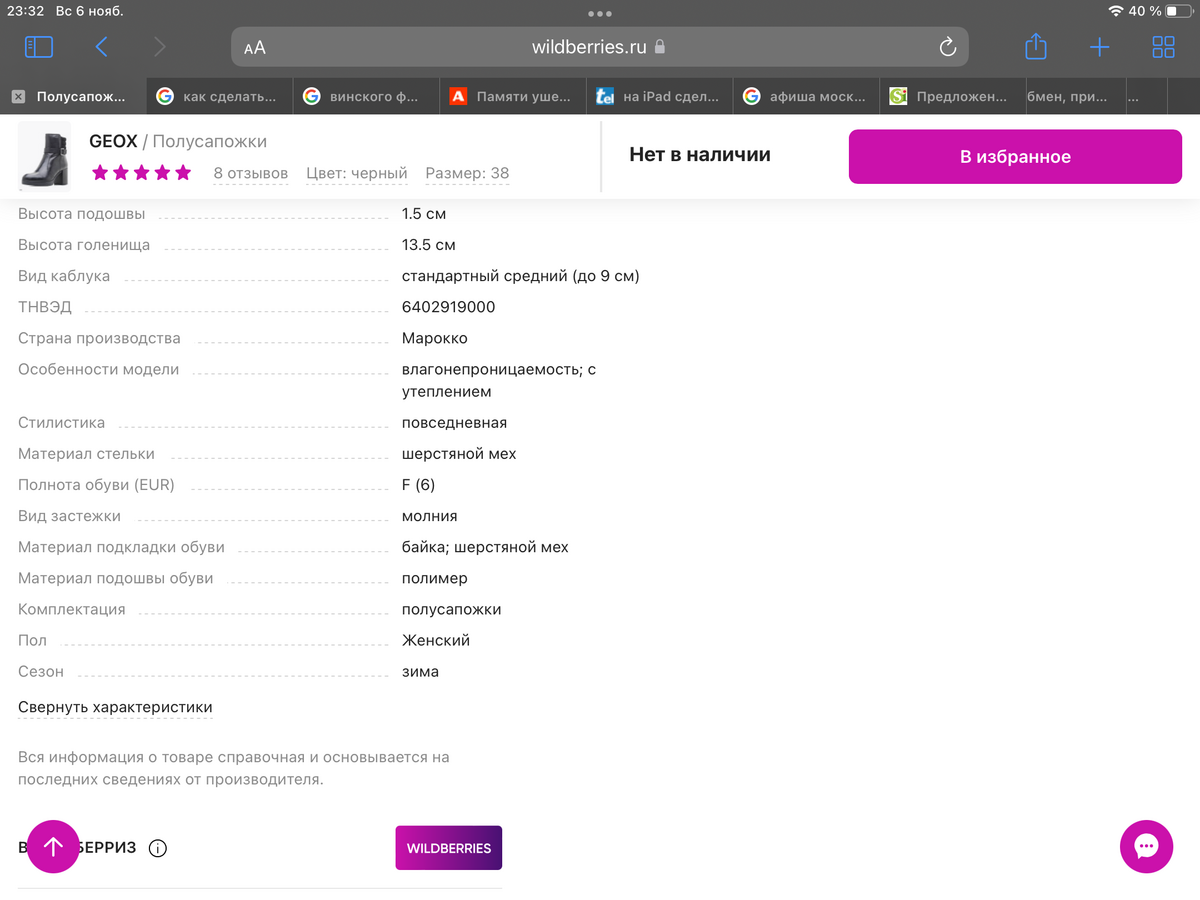Click the wildberries.ru address bar
The height and width of the screenshot is (900, 1200).
[600, 47]
